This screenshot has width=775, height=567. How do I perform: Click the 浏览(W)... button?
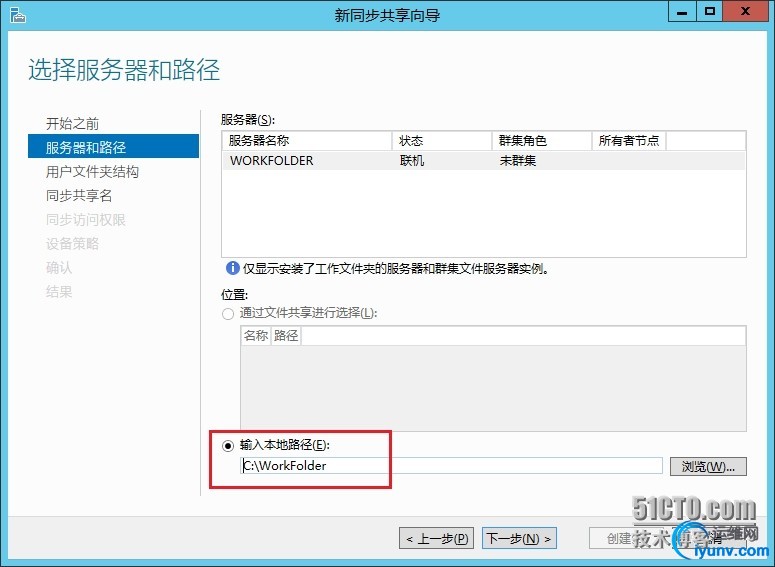pos(708,466)
